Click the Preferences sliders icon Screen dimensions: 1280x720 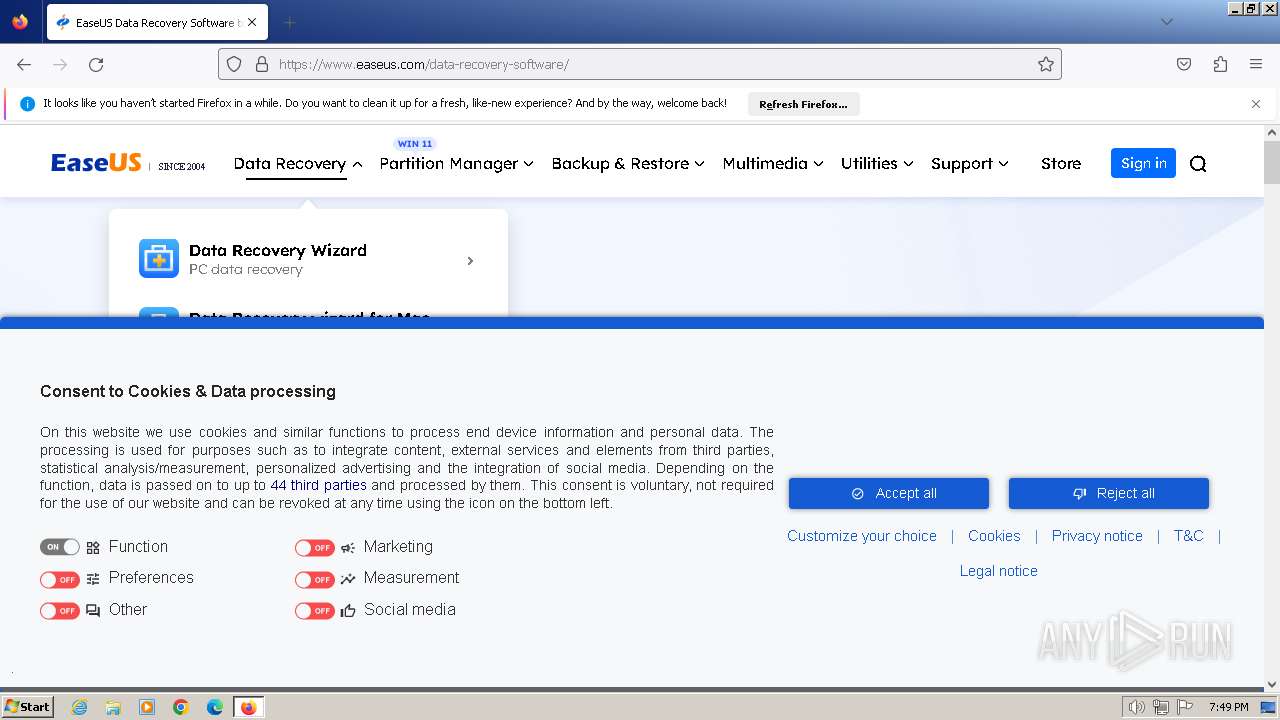coord(93,579)
